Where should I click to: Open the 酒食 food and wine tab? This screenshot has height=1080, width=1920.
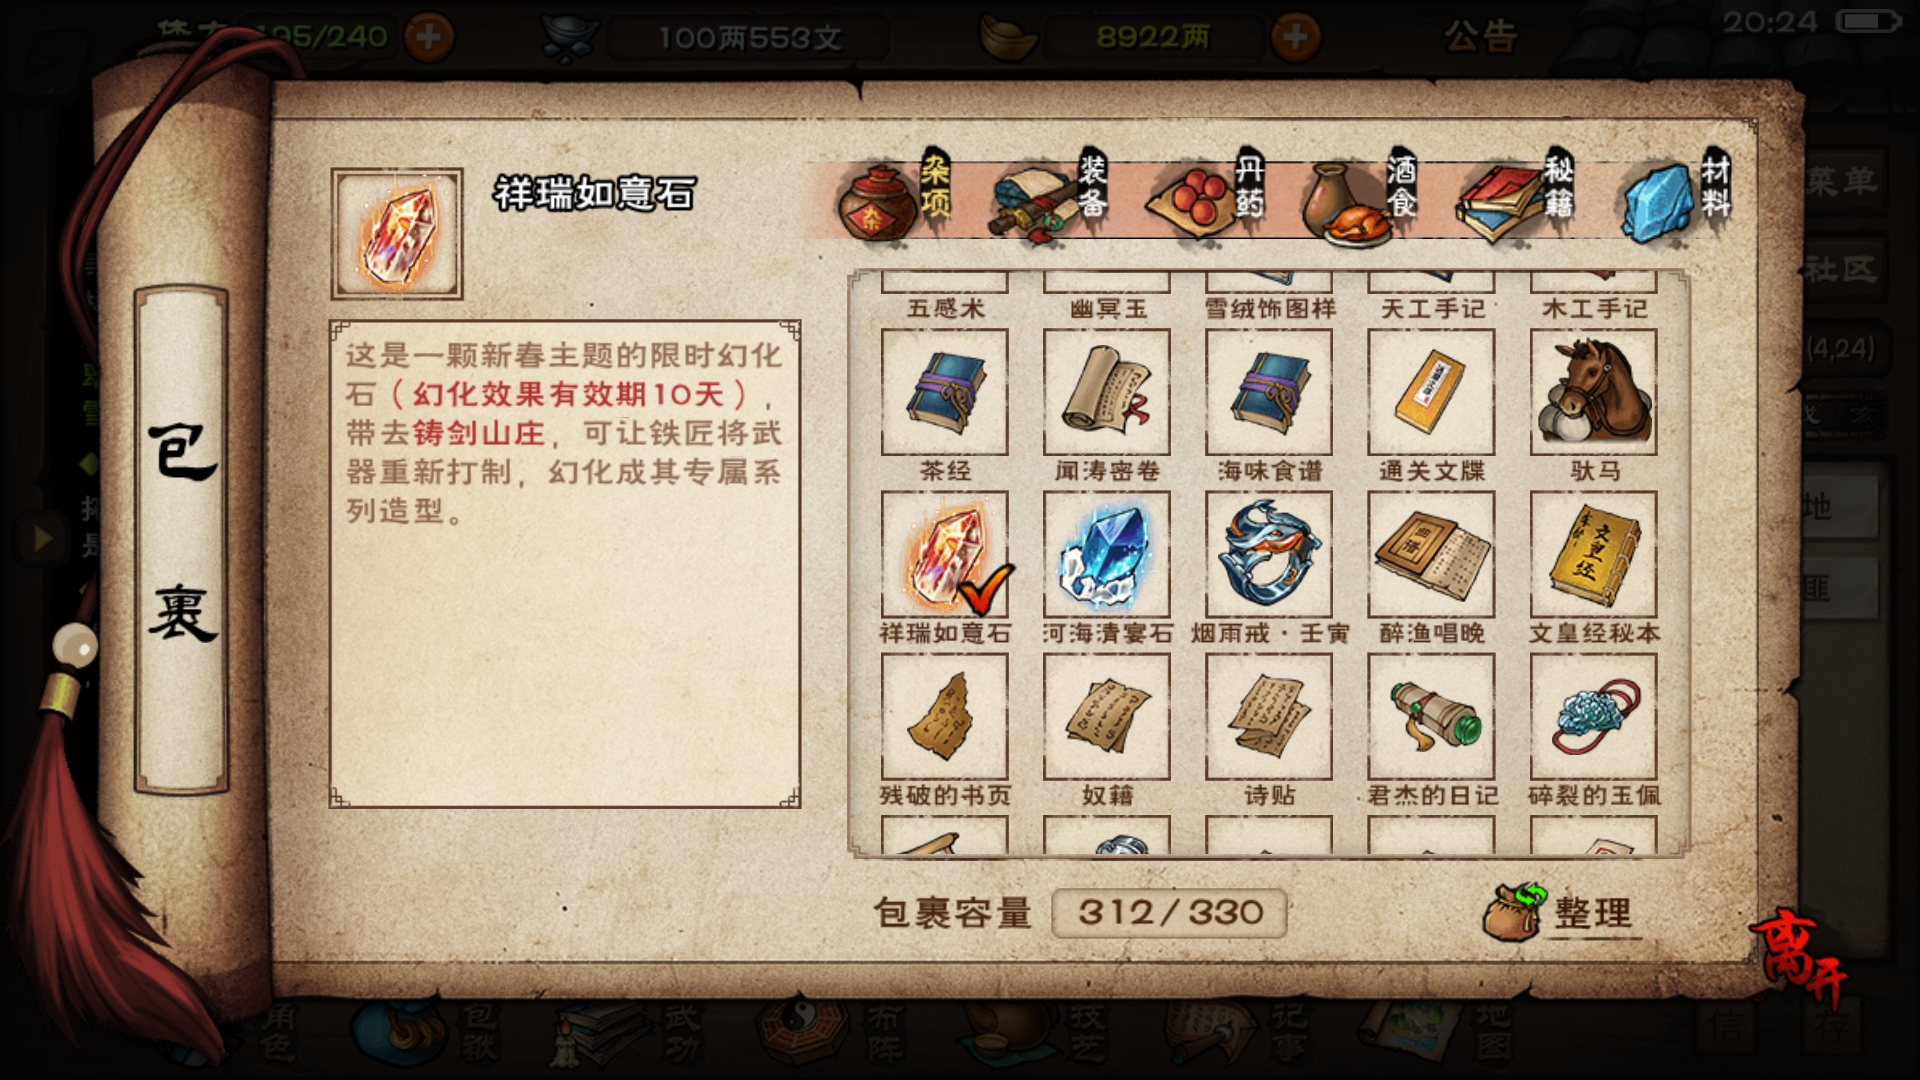click(1362, 198)
